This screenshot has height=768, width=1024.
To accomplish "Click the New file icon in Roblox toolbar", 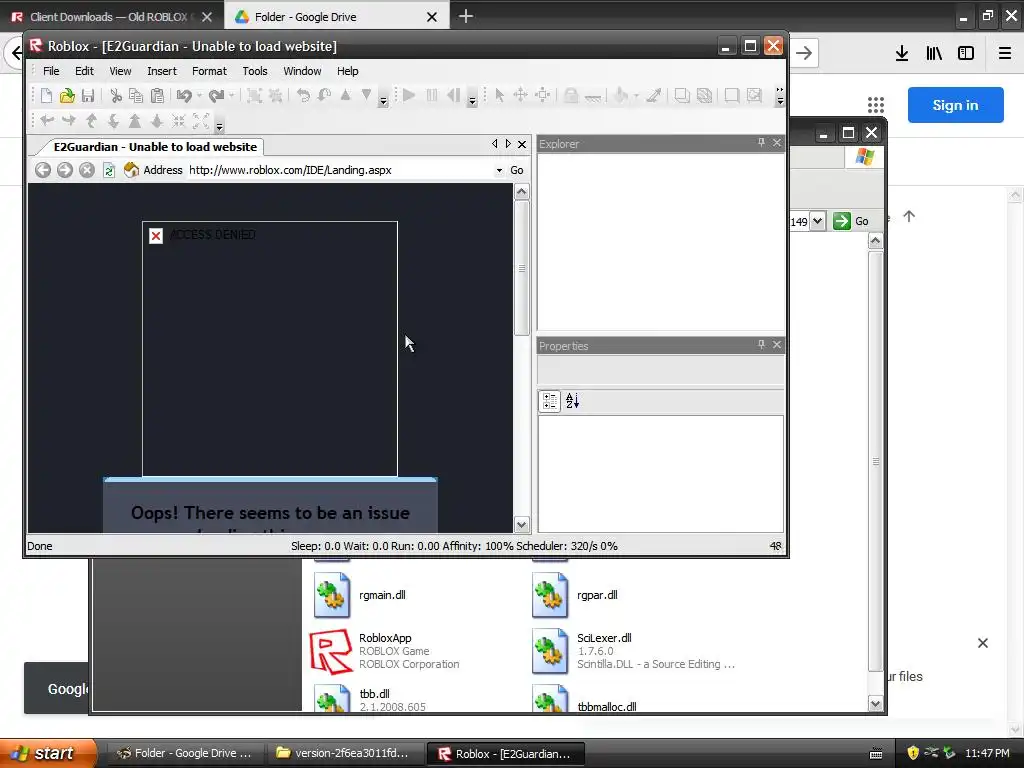I will click(x=46, y=96).
